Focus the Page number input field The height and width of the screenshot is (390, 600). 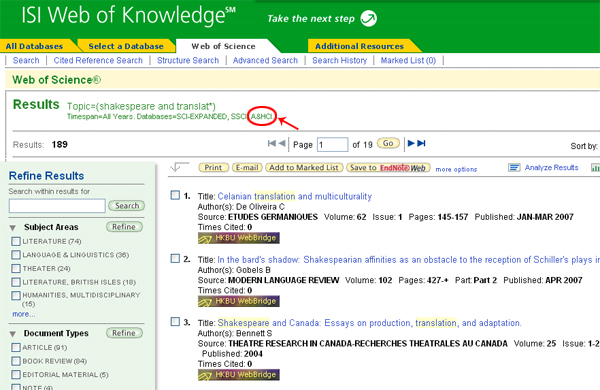(333, 144)
